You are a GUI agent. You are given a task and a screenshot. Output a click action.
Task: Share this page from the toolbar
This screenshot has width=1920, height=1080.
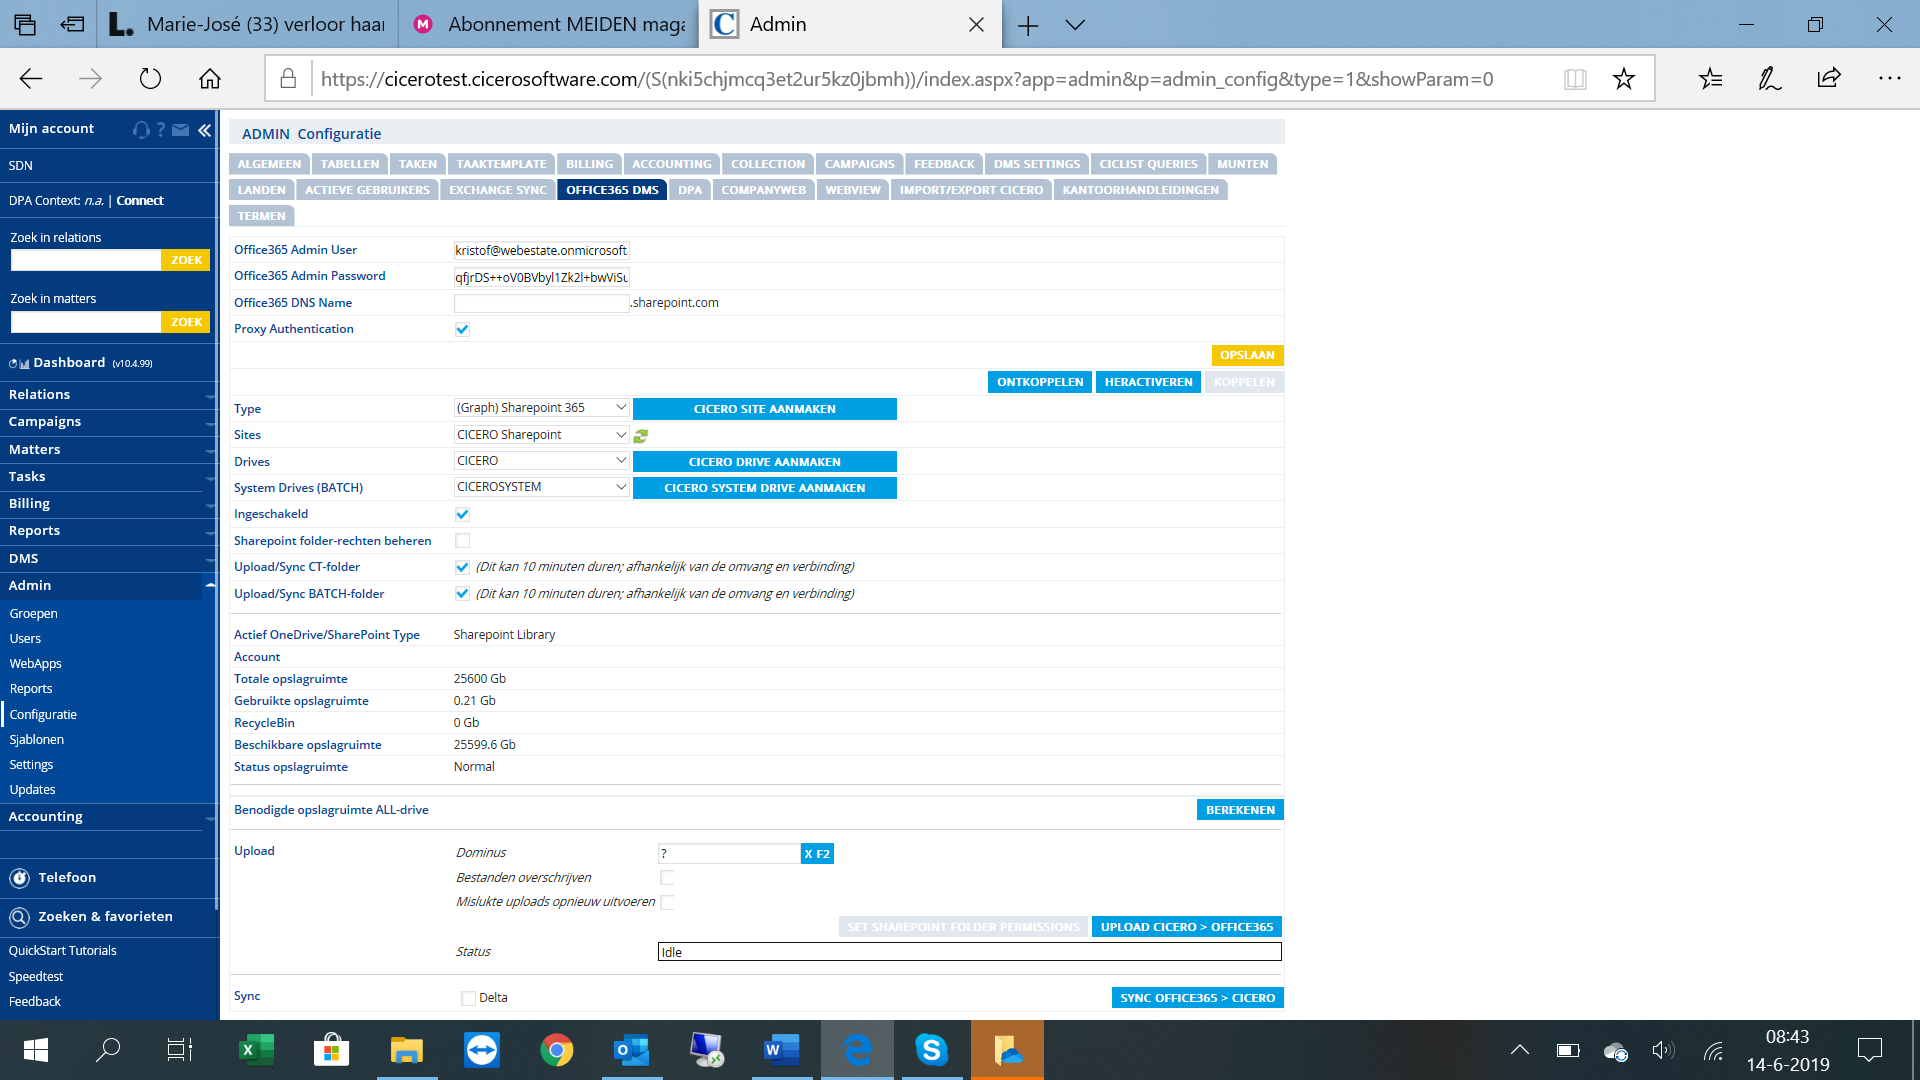pyautogui.click(x=1829, y=79)
